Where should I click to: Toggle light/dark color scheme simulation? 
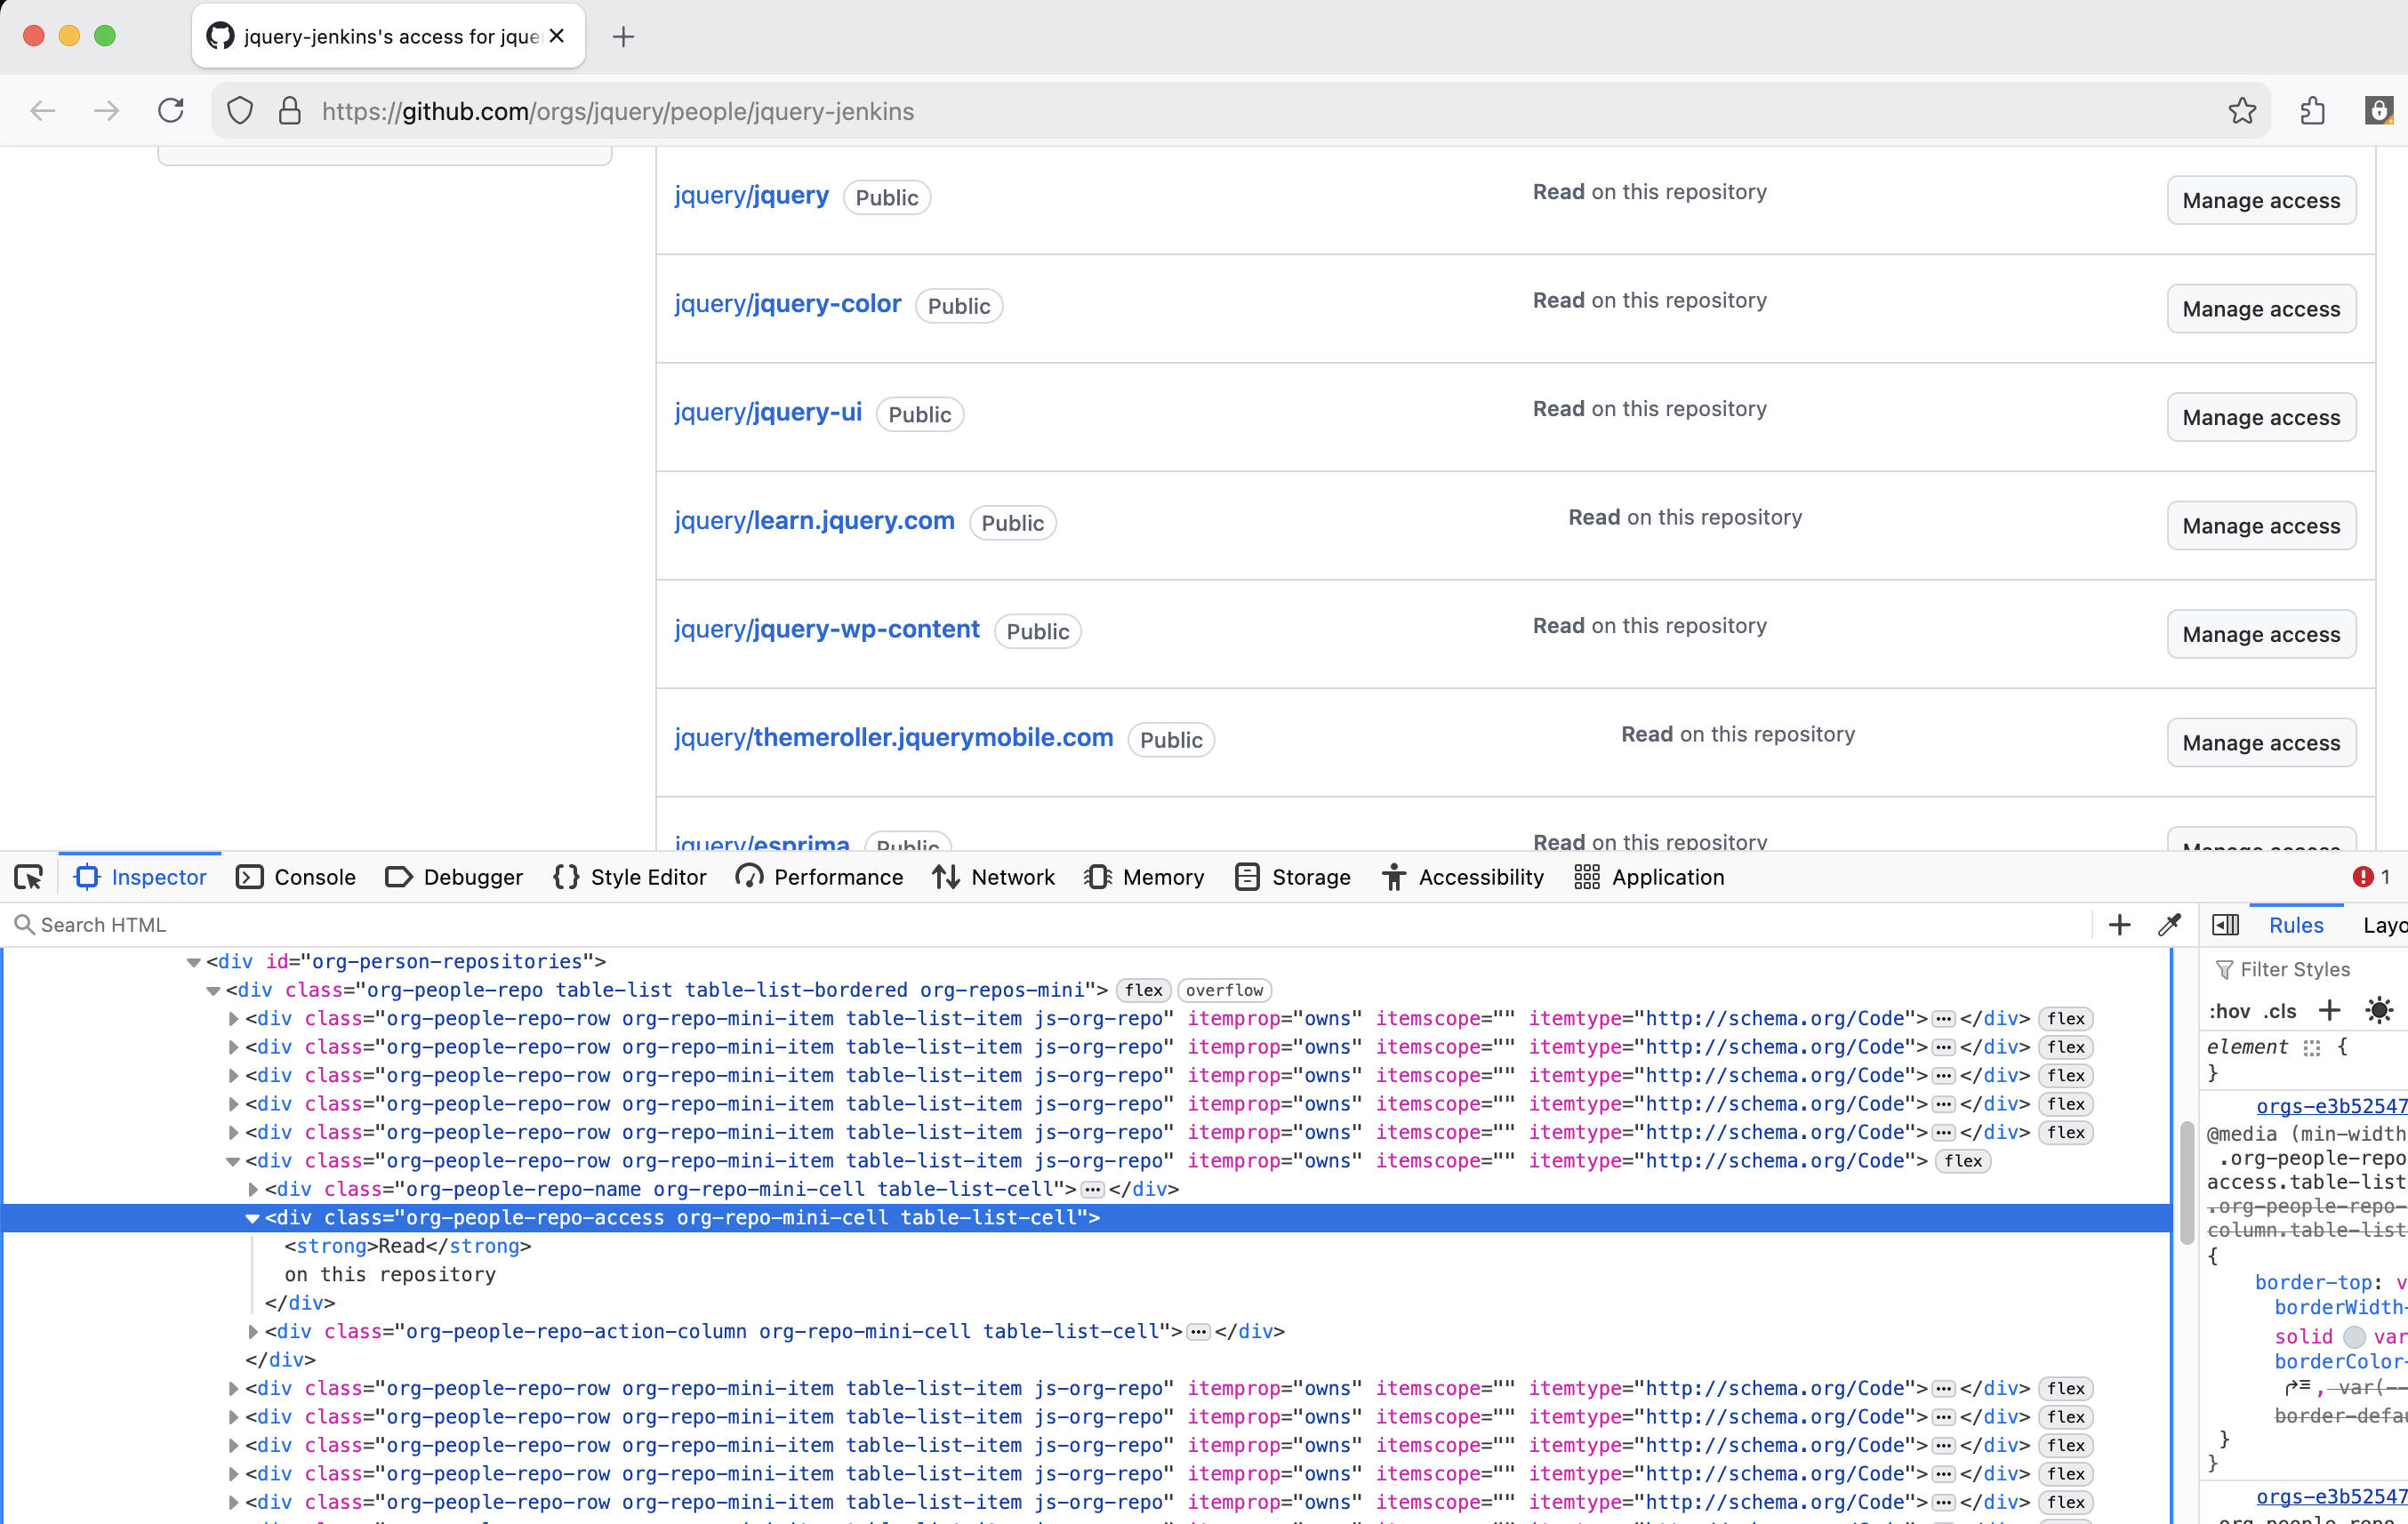2379,1011
